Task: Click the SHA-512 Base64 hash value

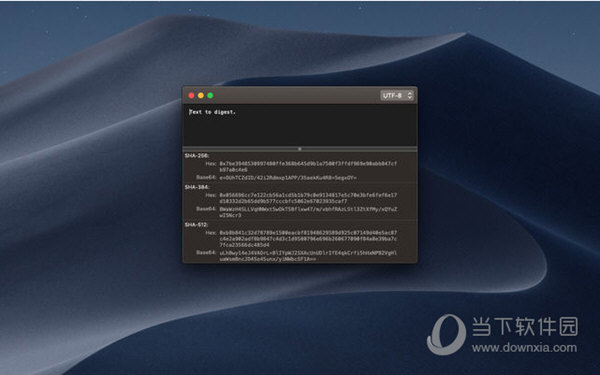Action: [x=308, y=256]
